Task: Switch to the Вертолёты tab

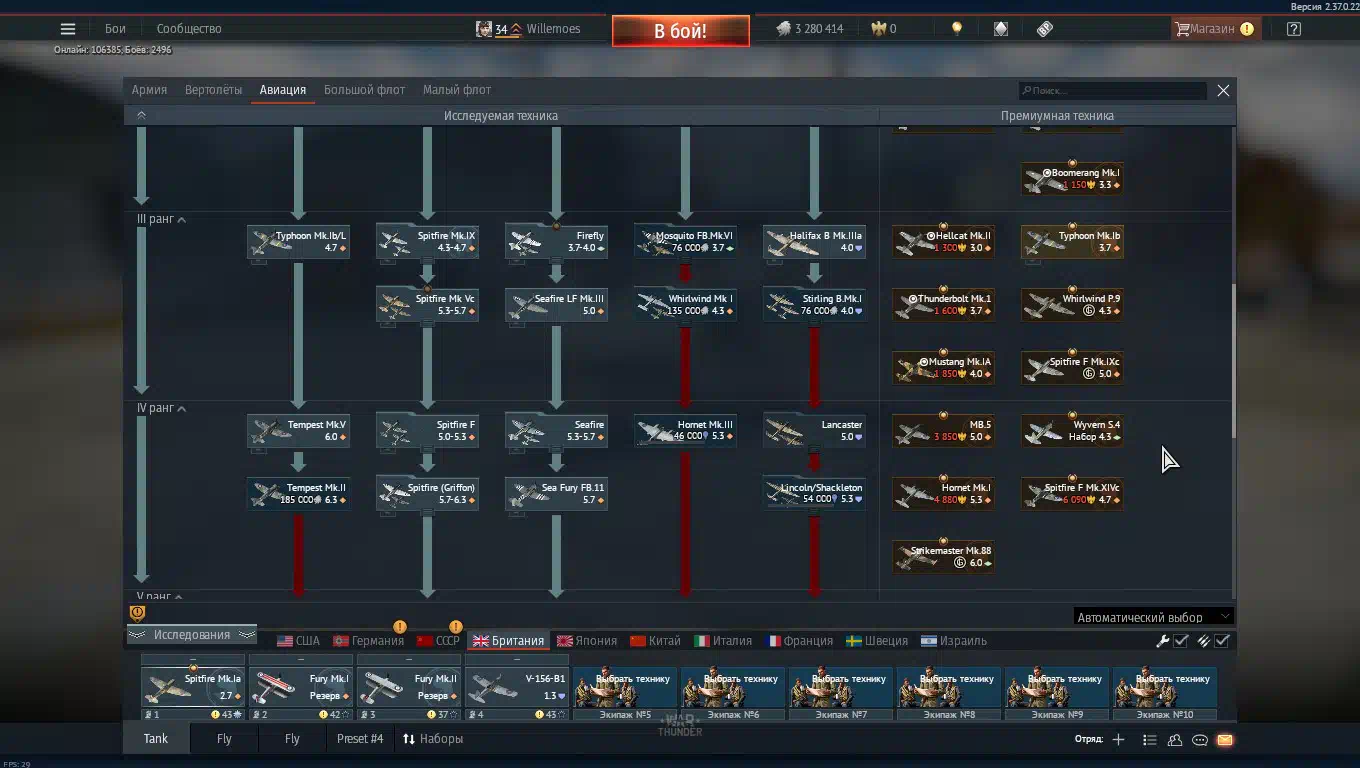Action: (213, 90)
